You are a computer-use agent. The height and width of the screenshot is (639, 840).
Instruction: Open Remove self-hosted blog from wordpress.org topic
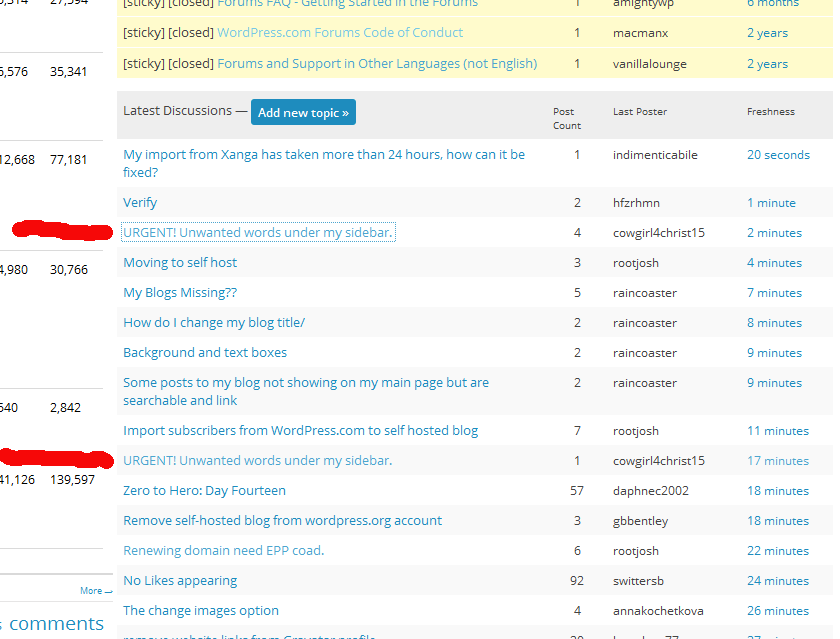(x=282, y=521)
